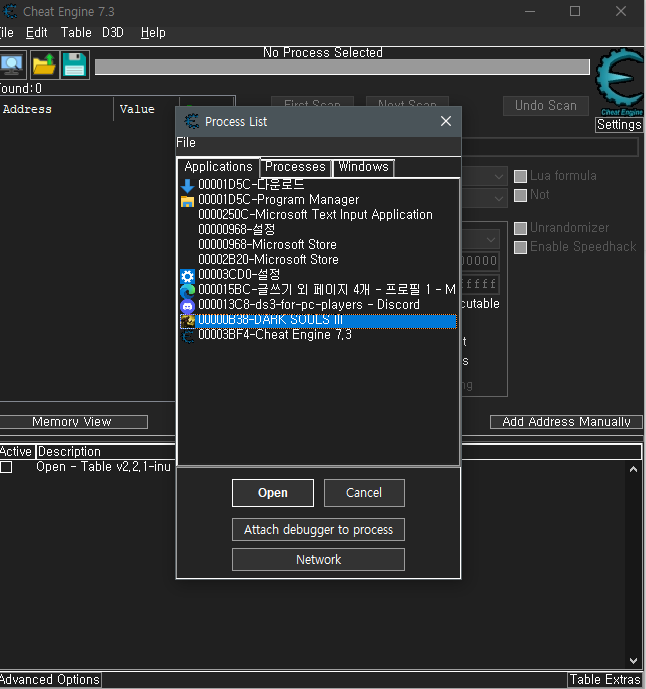646x689 pixels.
Task: Toggle the Lua formula checkbox
Action: point(520,176)
